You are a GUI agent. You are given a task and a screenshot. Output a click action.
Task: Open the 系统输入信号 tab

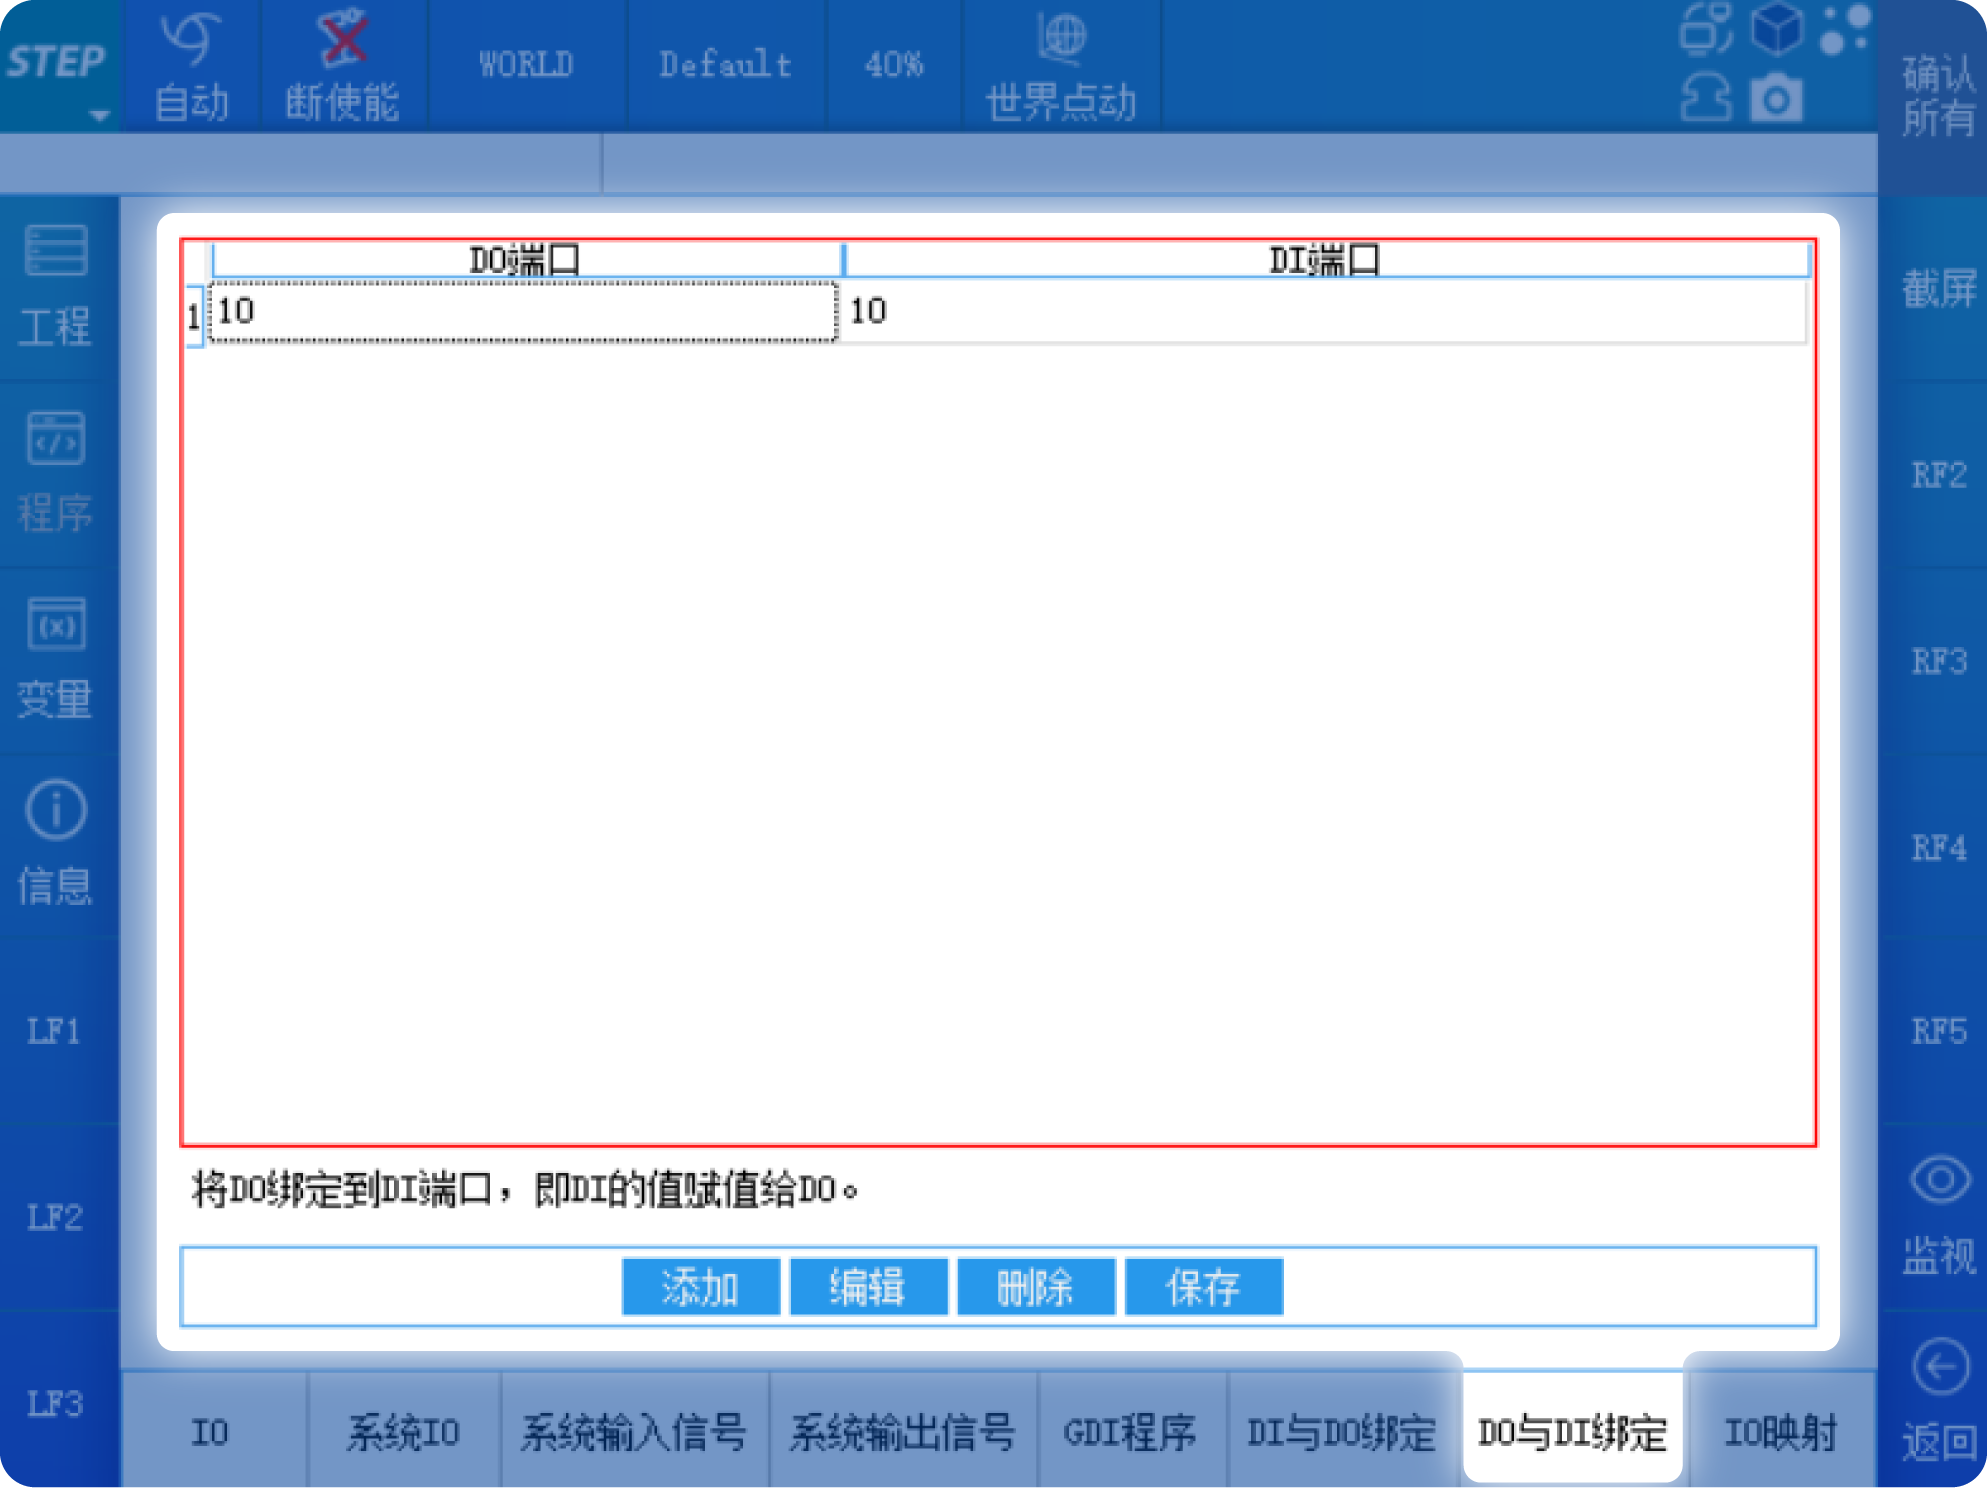tap(634, 1431)
